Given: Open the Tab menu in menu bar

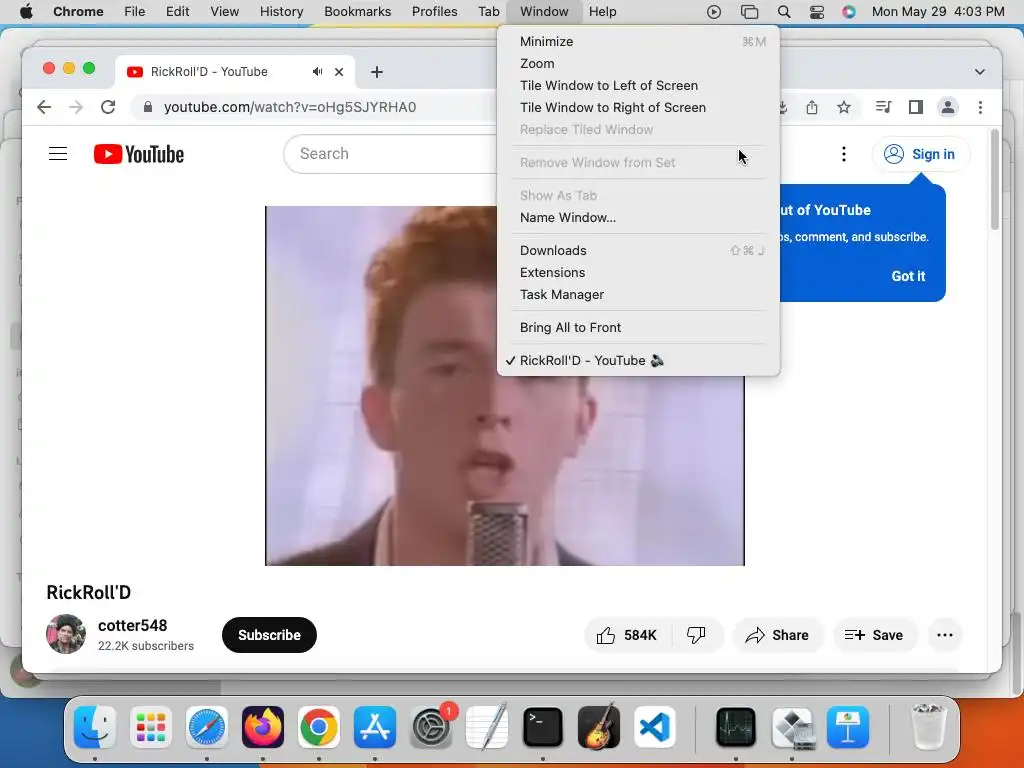Looking at the screenshot, I should click(488, 12).
